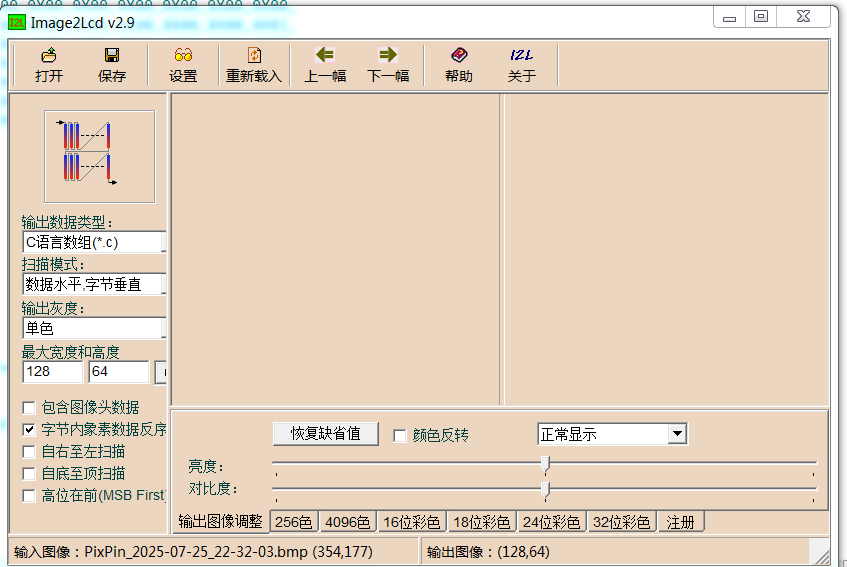
Task: Open the 注册 (Register) tab
Action: tap(681, 522)
